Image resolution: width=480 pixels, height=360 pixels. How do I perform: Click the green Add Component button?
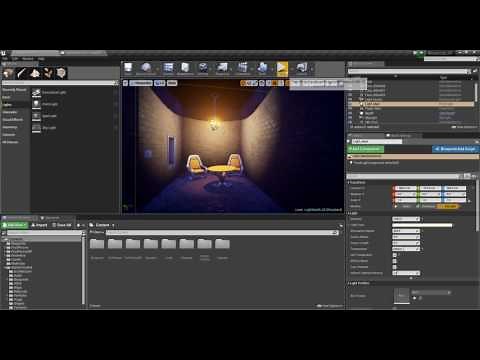(x=366, y=149)
